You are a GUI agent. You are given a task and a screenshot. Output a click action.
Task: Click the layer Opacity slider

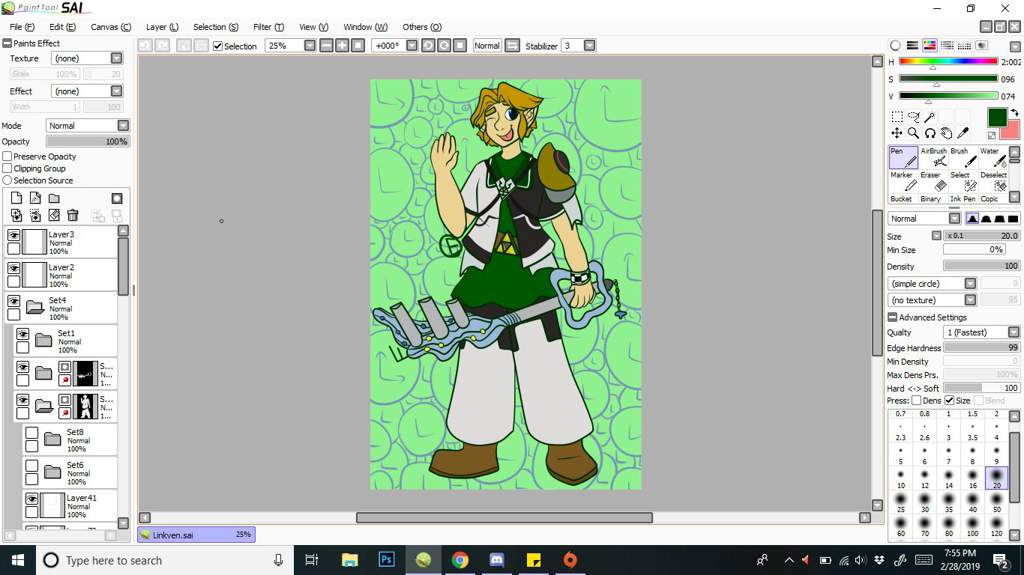88,141
